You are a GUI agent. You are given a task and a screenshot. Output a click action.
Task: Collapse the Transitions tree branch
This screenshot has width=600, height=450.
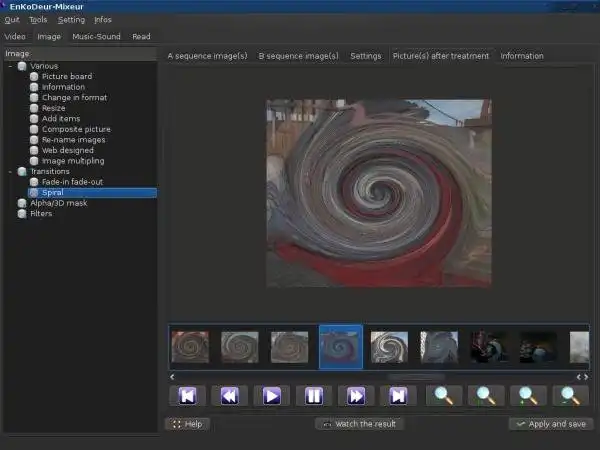coord(10,171)
